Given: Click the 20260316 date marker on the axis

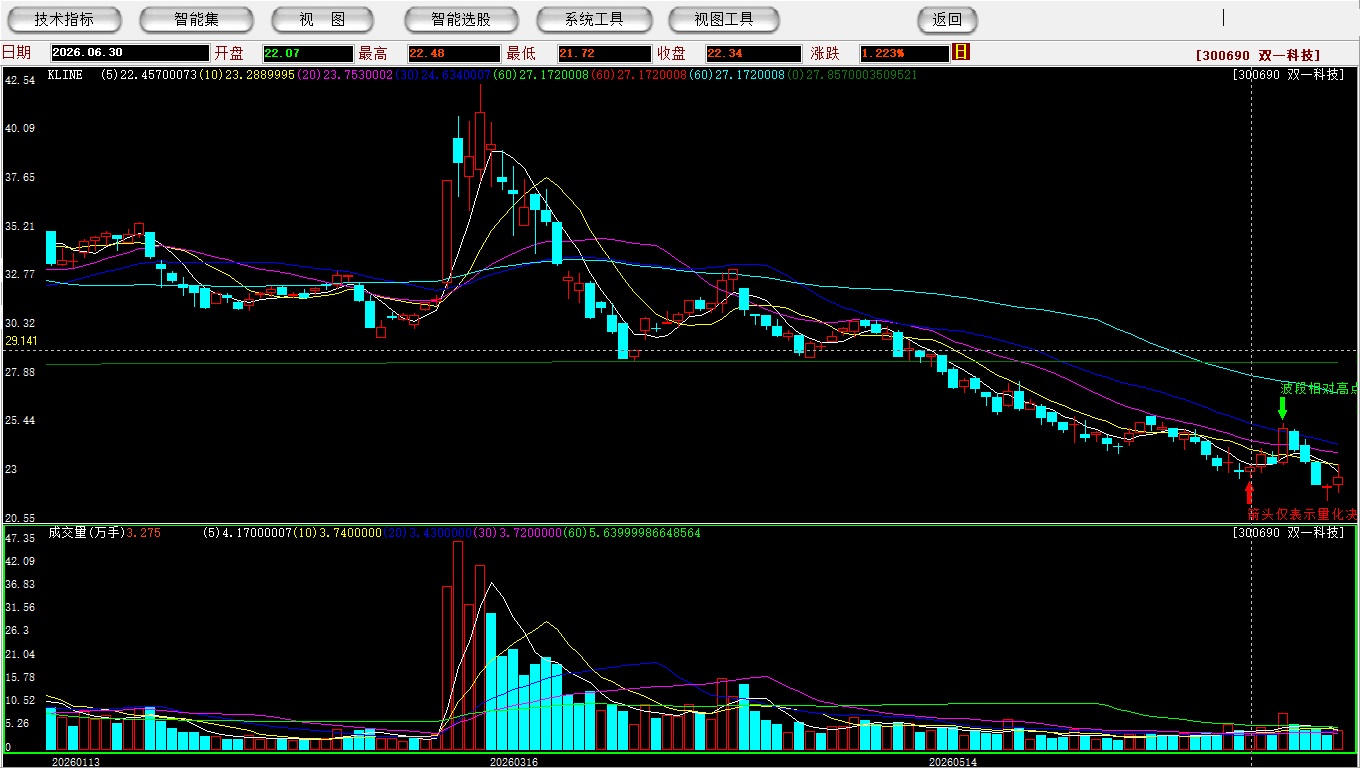Looking at the screenshot, I should (513, 761).
